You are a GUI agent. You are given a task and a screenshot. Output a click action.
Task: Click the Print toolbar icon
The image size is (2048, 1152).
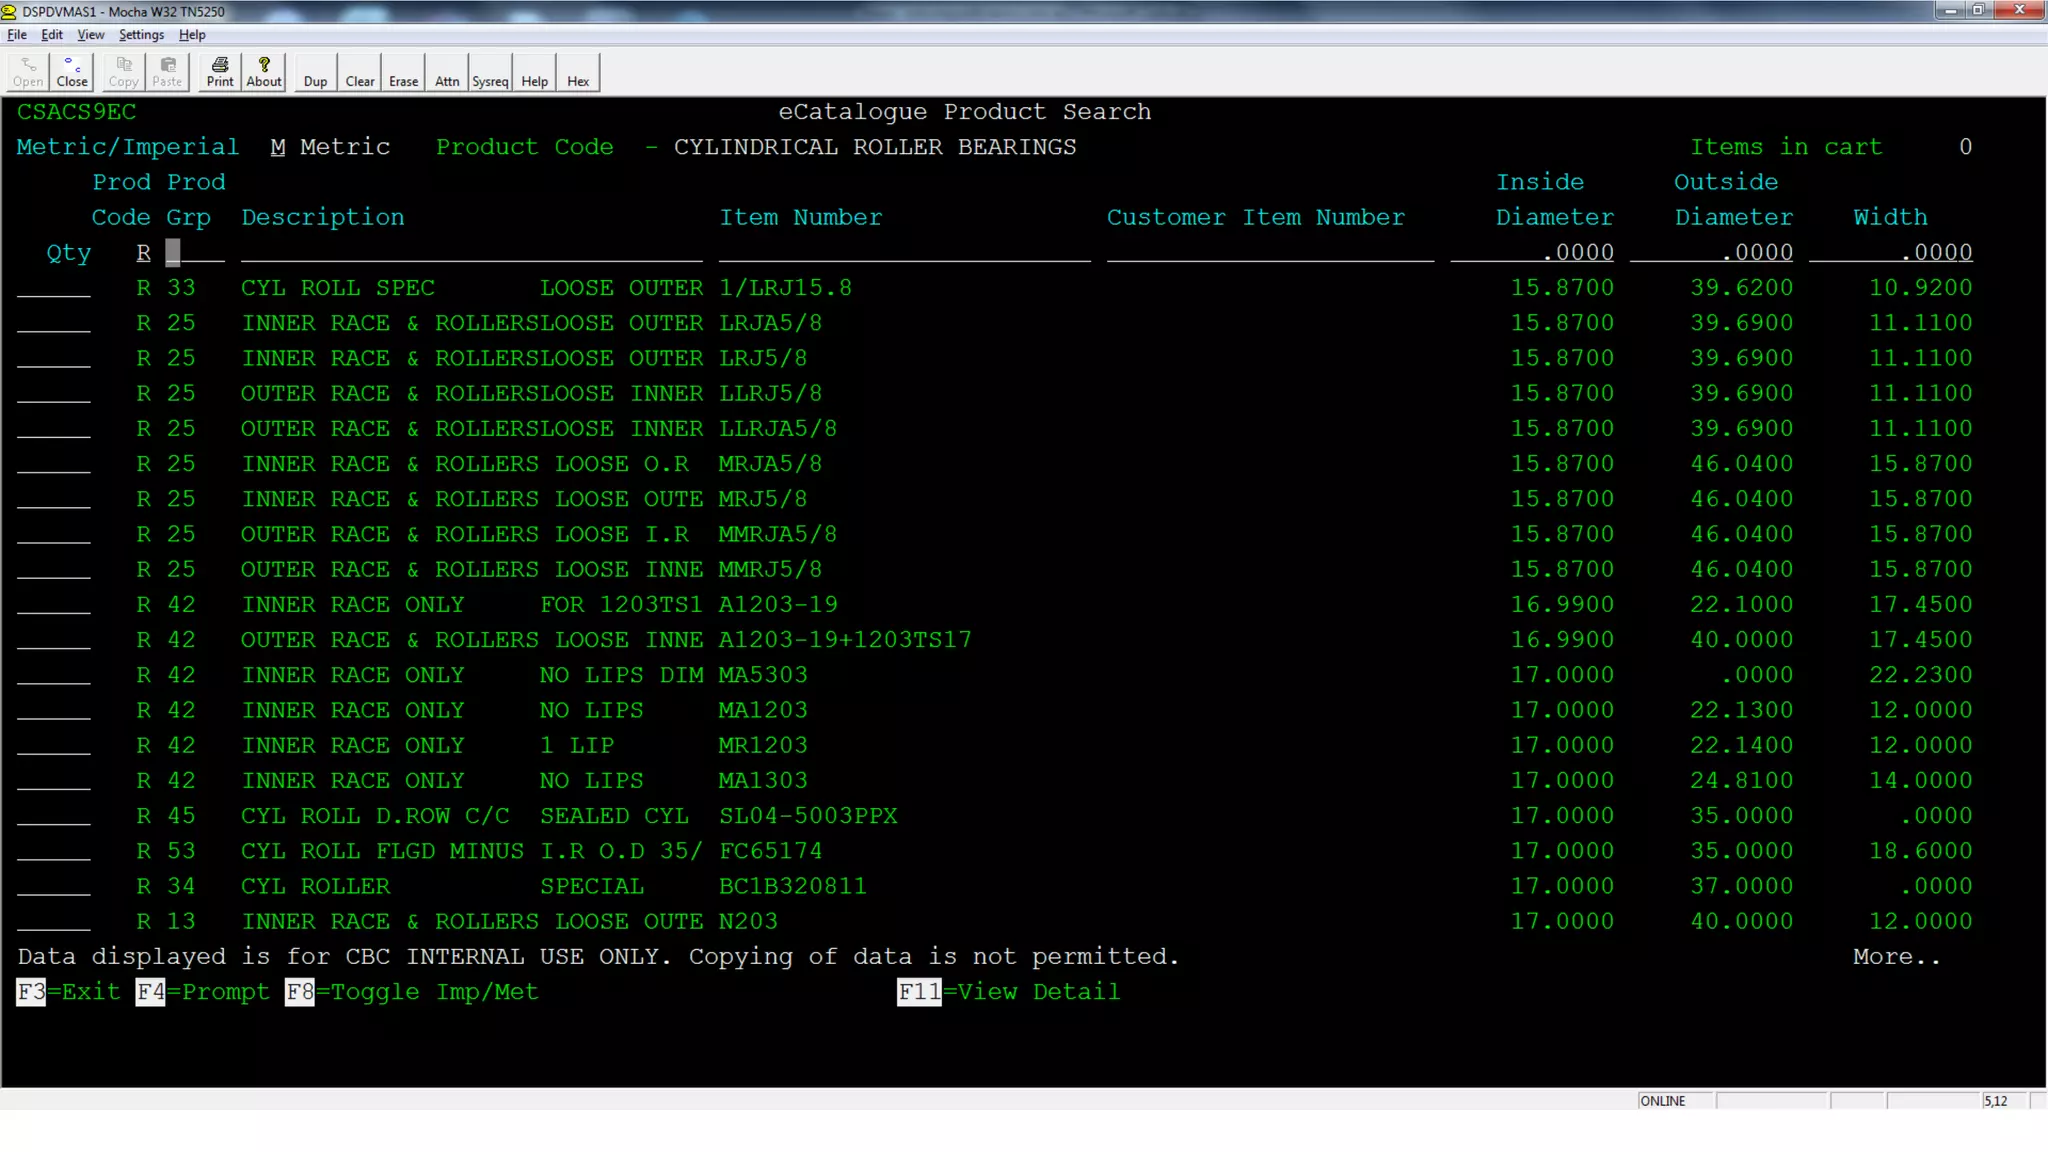(220, 72)
